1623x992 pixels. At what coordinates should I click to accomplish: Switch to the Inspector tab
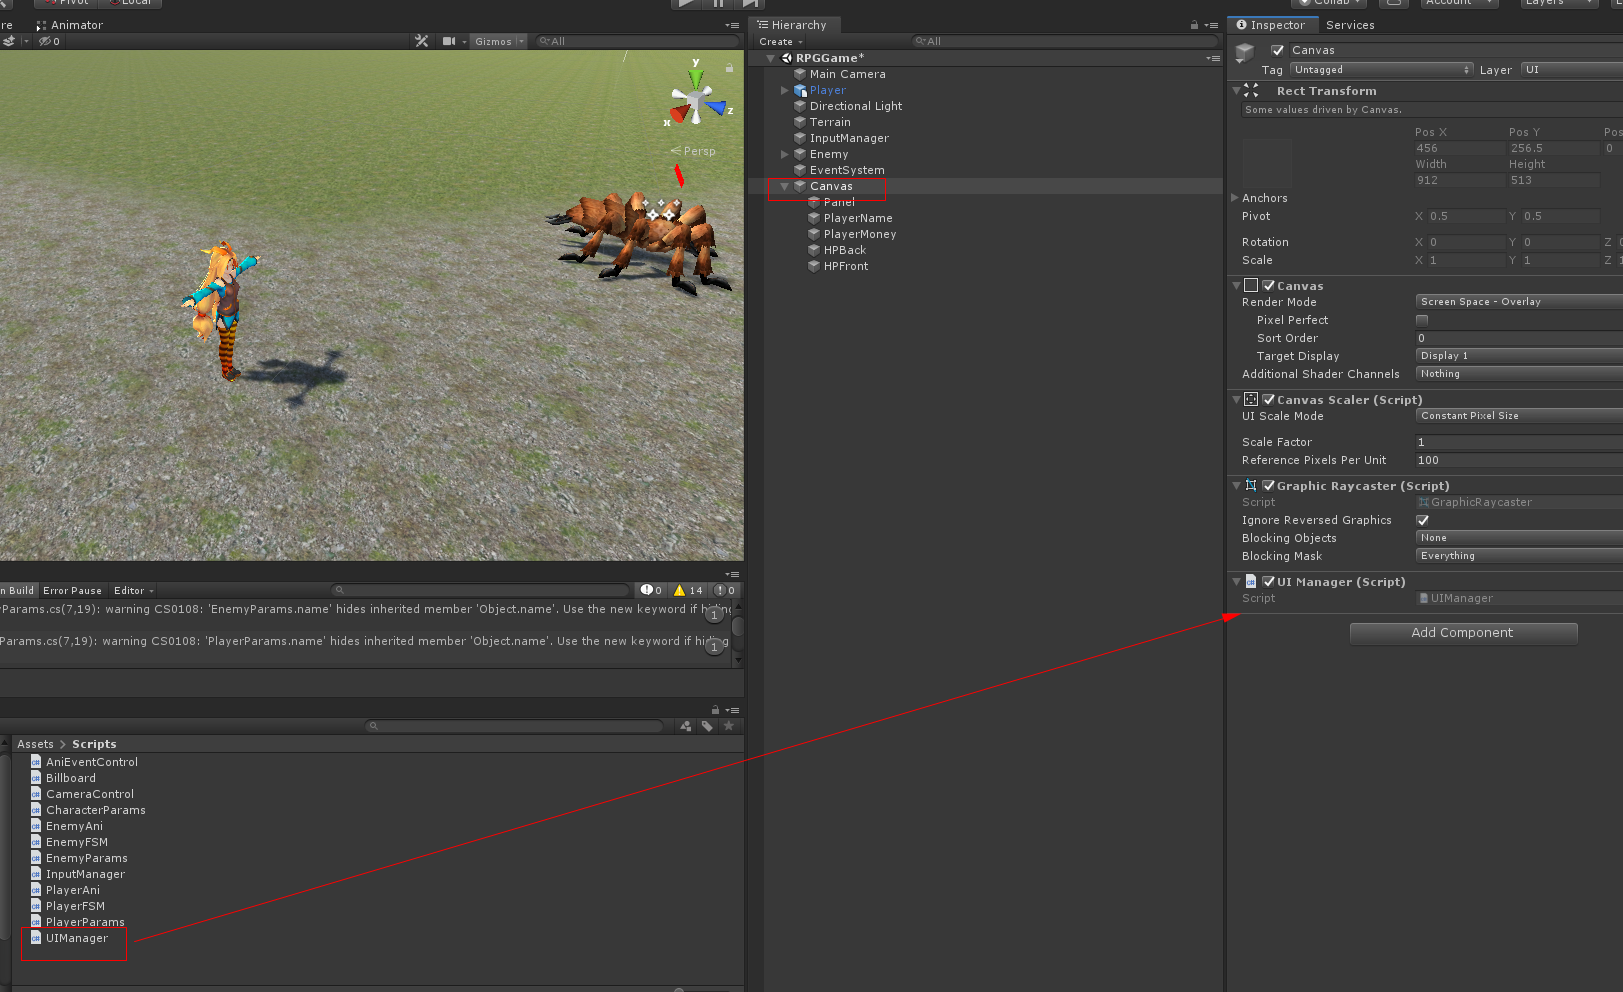point(1271,25)
